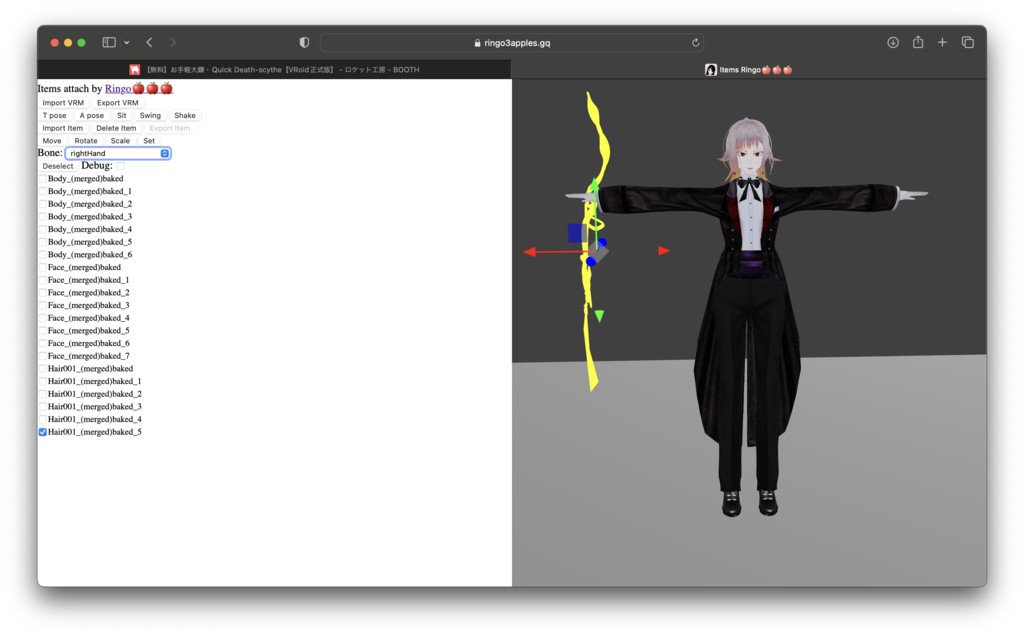This screenshot has width=1024, height=636.
Task: Select the Move transform mode
Action: tap(52, 140)
